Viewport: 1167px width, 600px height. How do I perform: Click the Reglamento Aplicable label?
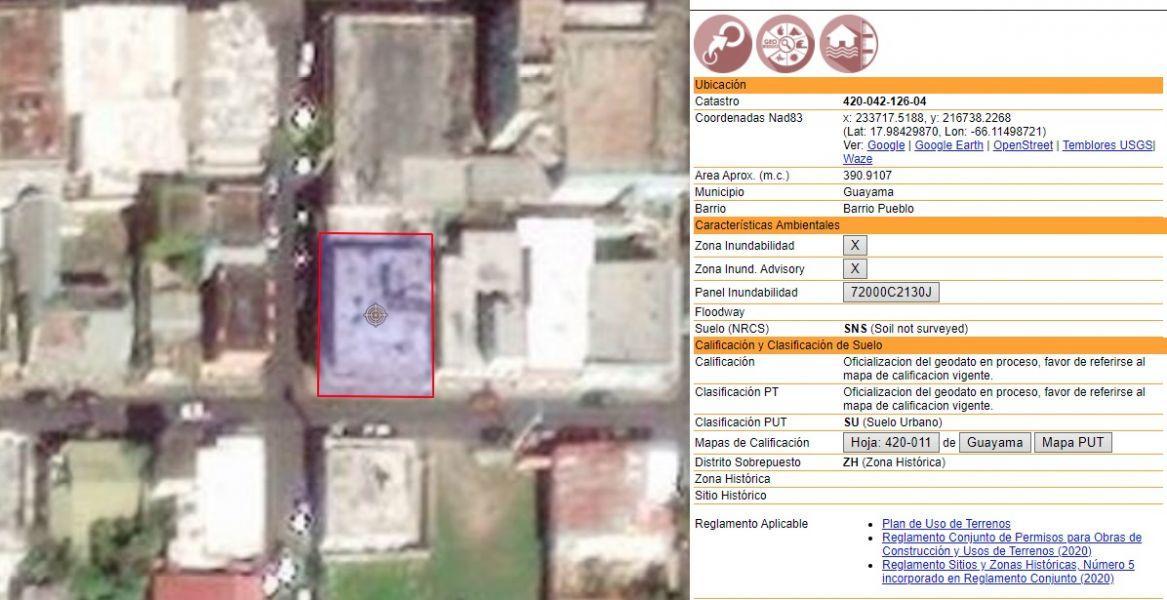click(x=751, y=524)
